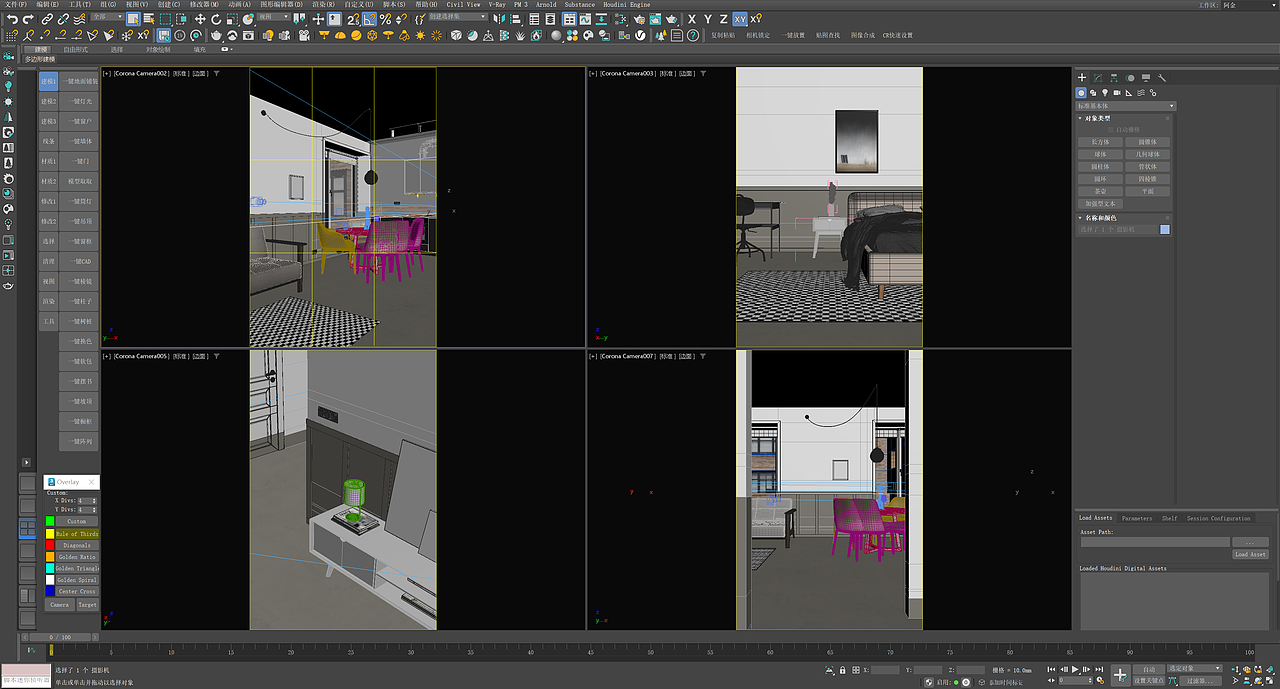The image size is (1280, 689).
Task: Open the Motion command panel tab
Action: 1130,77
